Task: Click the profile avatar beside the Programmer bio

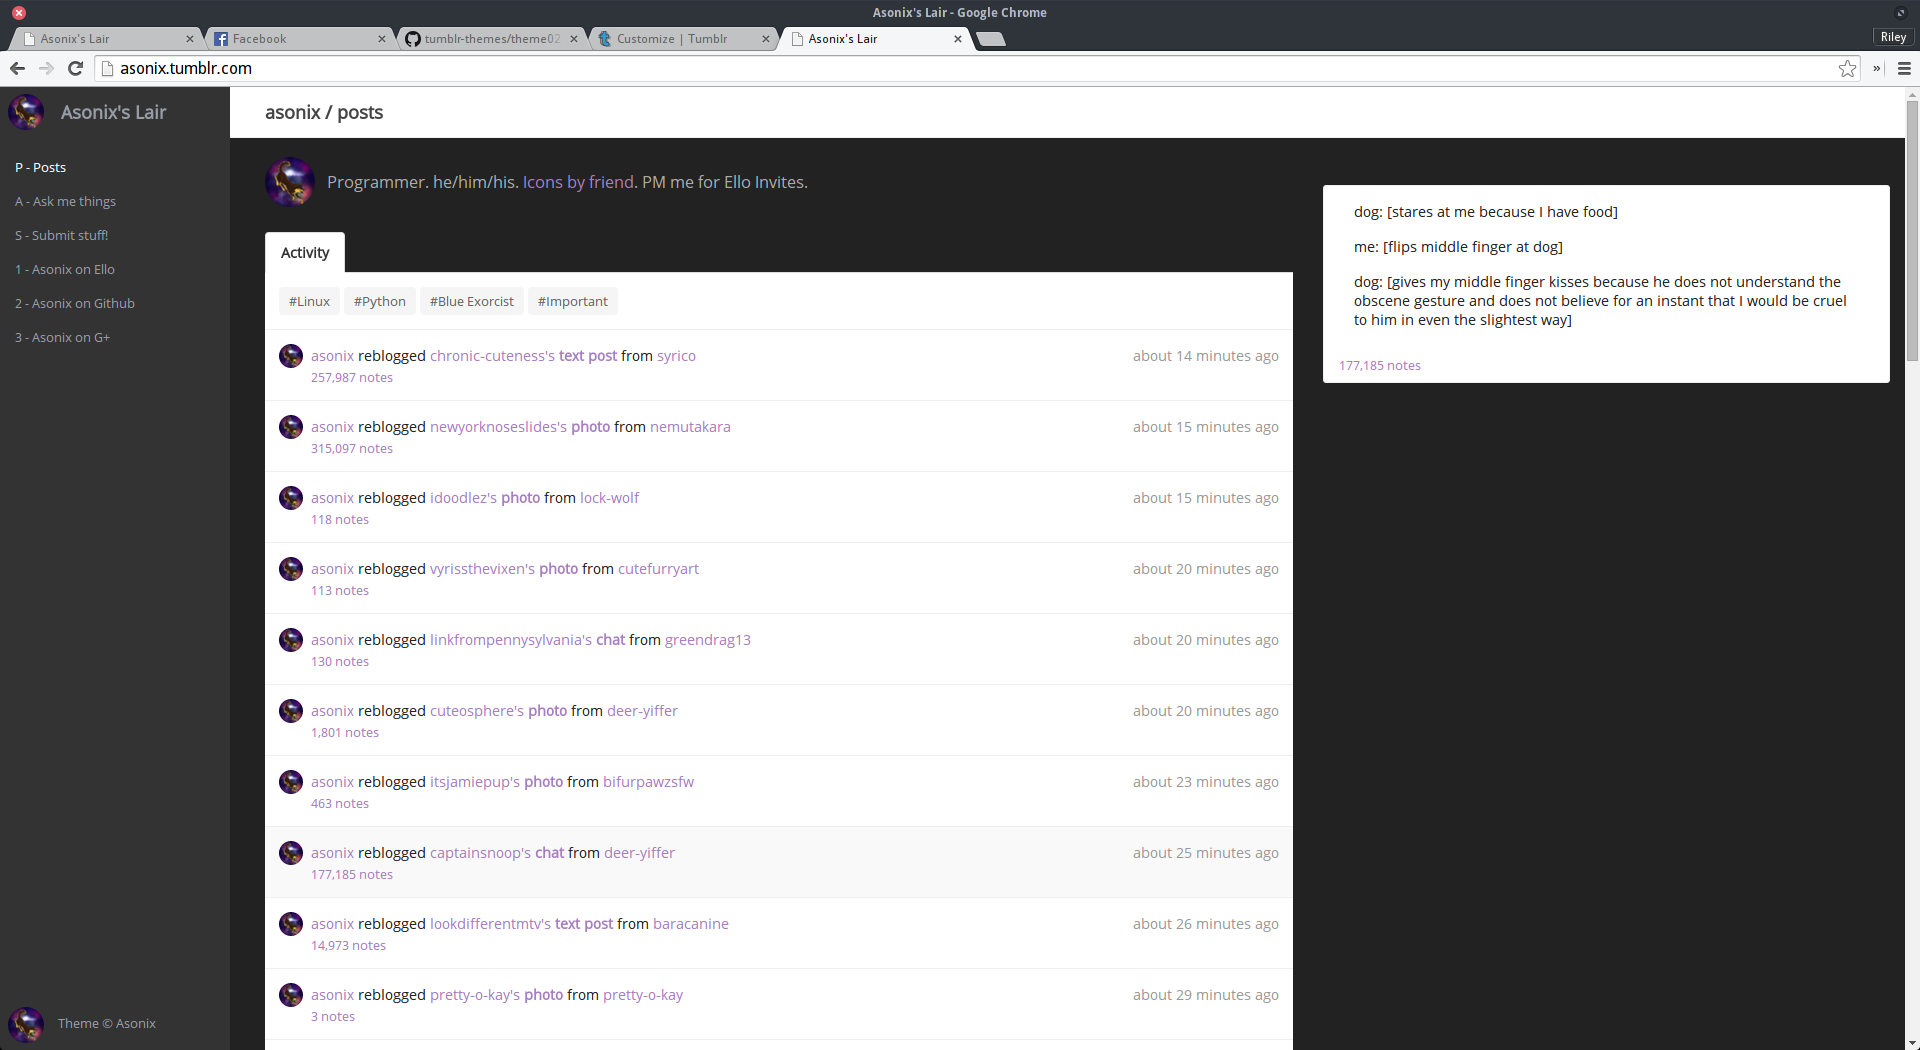Action: click(x=290, y=182)
